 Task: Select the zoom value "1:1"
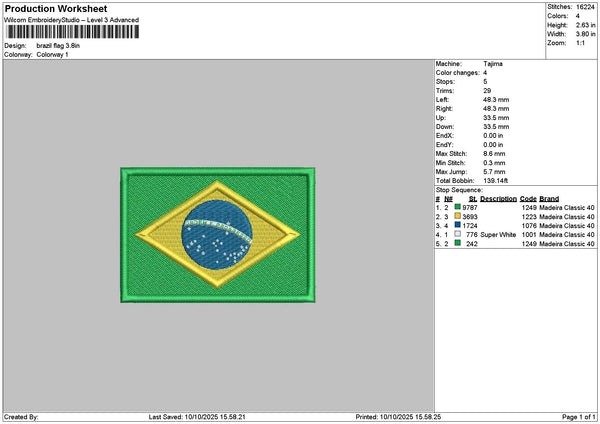[580, 43]
